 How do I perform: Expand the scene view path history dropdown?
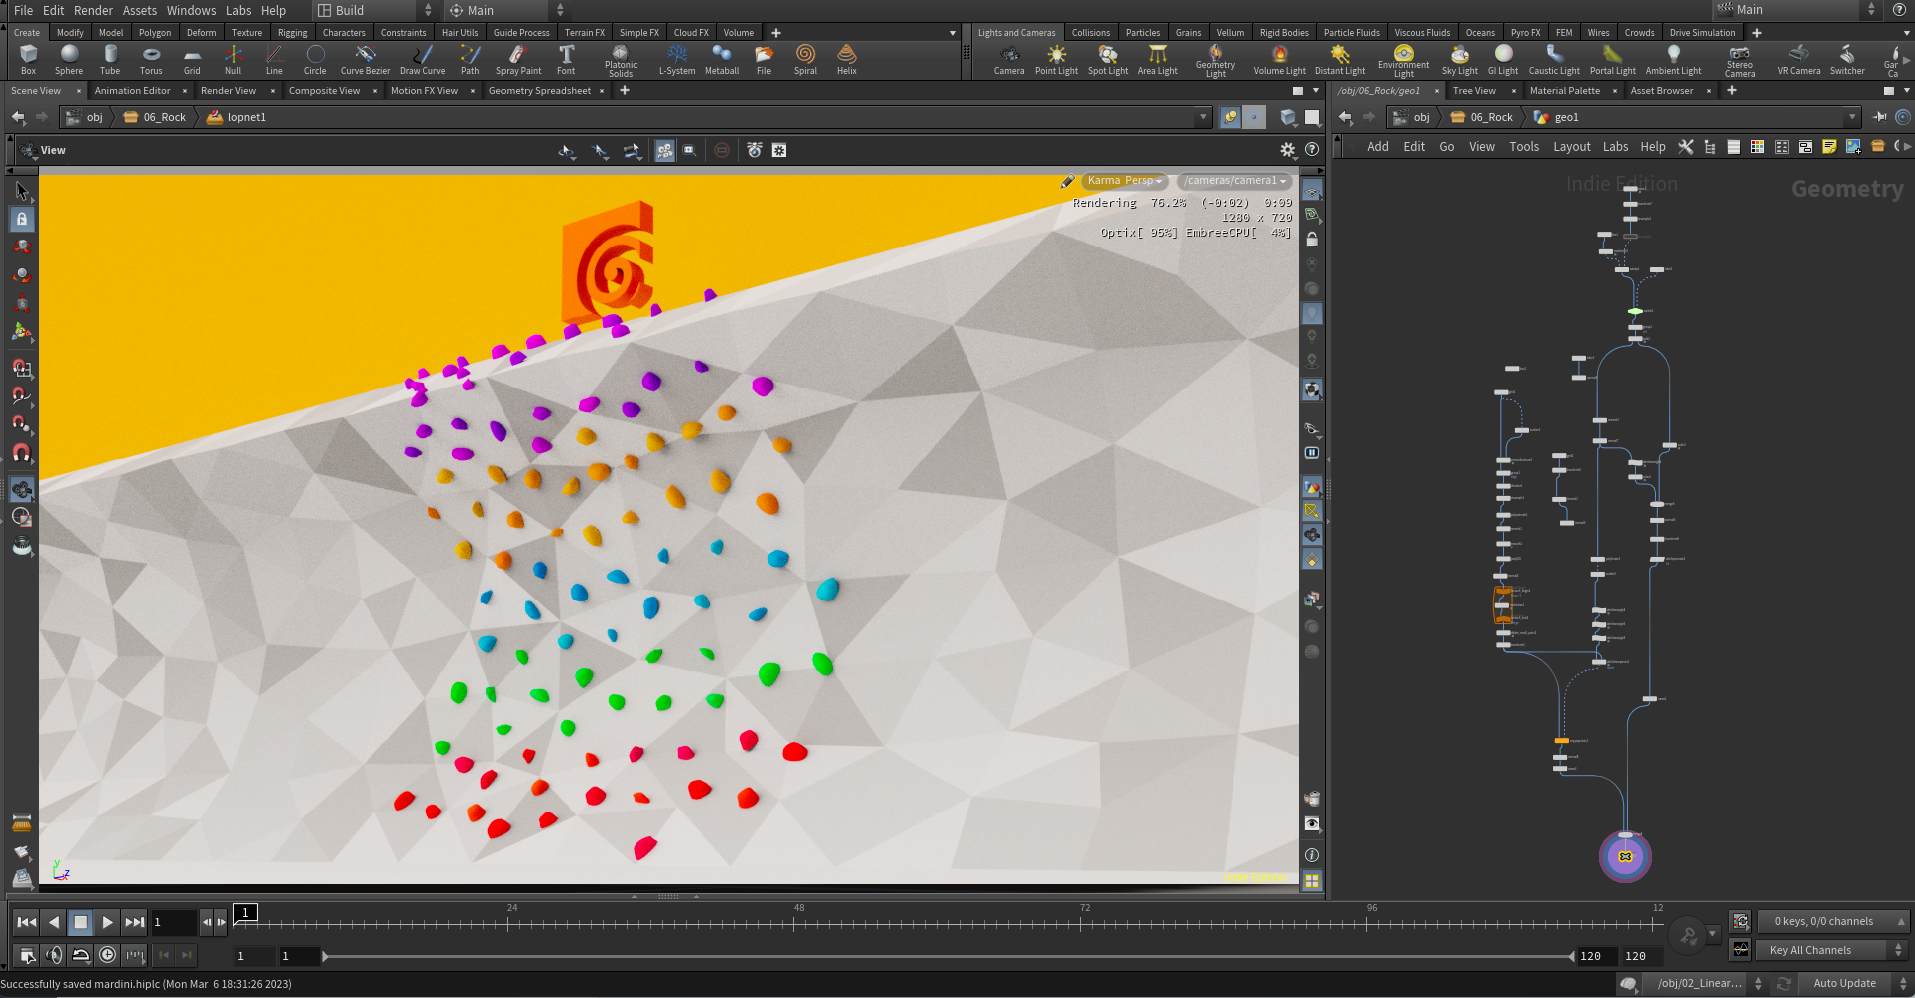1203,117
